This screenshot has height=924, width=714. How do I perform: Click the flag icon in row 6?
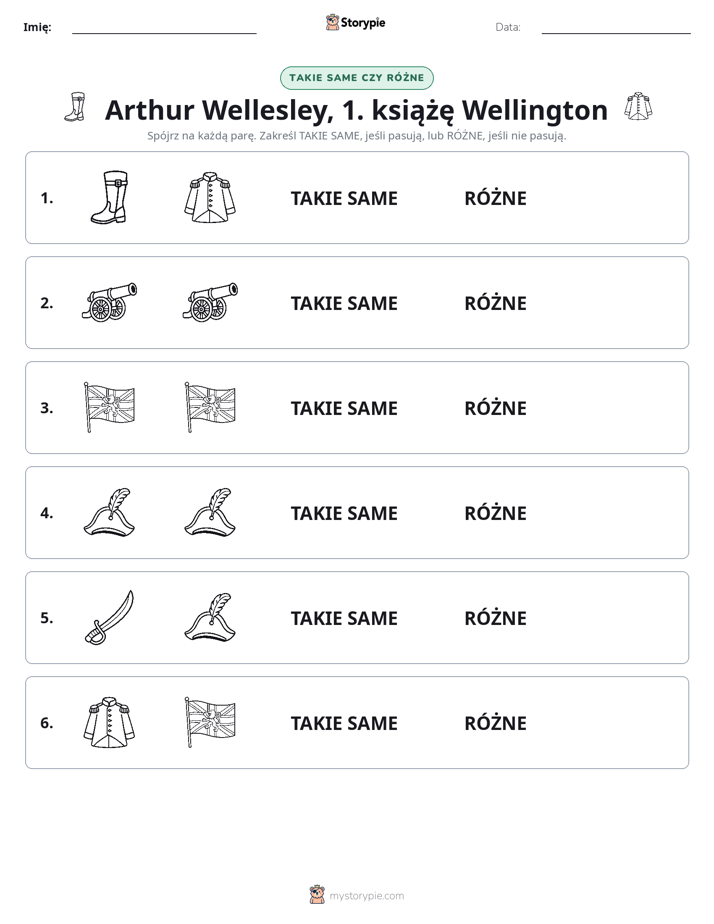coord(210,722)
